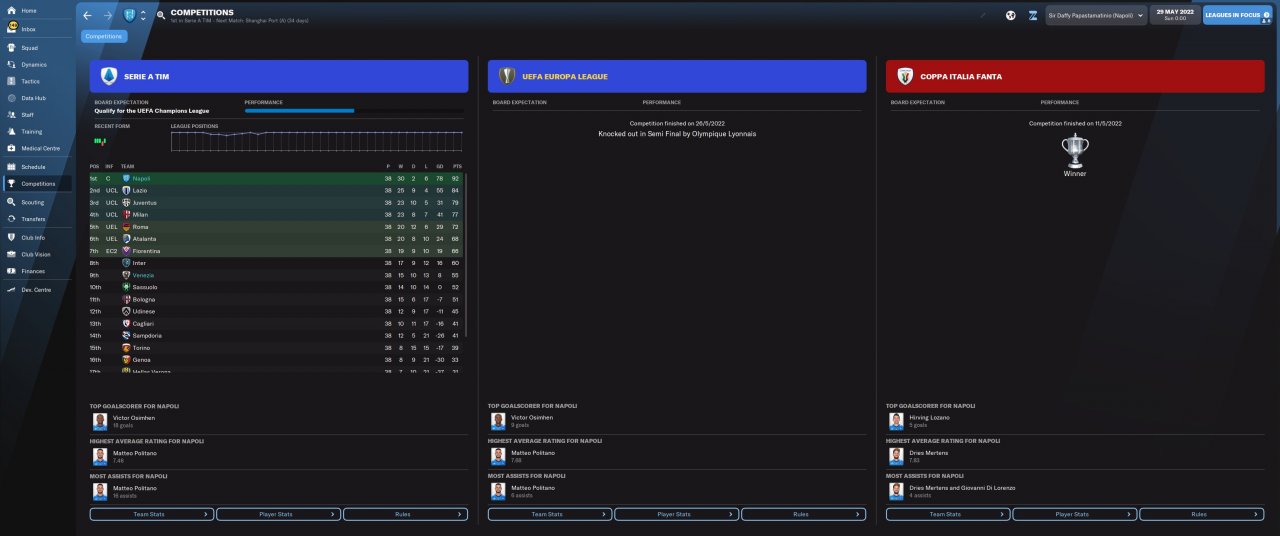The height and width of the screenshot is (536, 1280).
Task: Click the Coppa Italia winner trophy
Action: click(x=1075, y=150)
